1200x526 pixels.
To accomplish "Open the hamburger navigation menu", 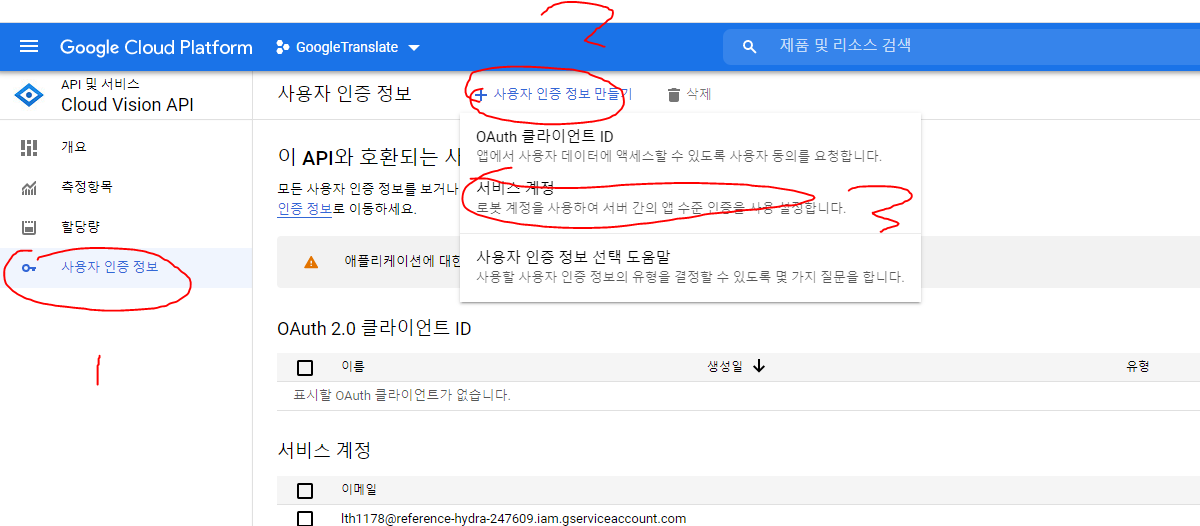I will 28,47.
